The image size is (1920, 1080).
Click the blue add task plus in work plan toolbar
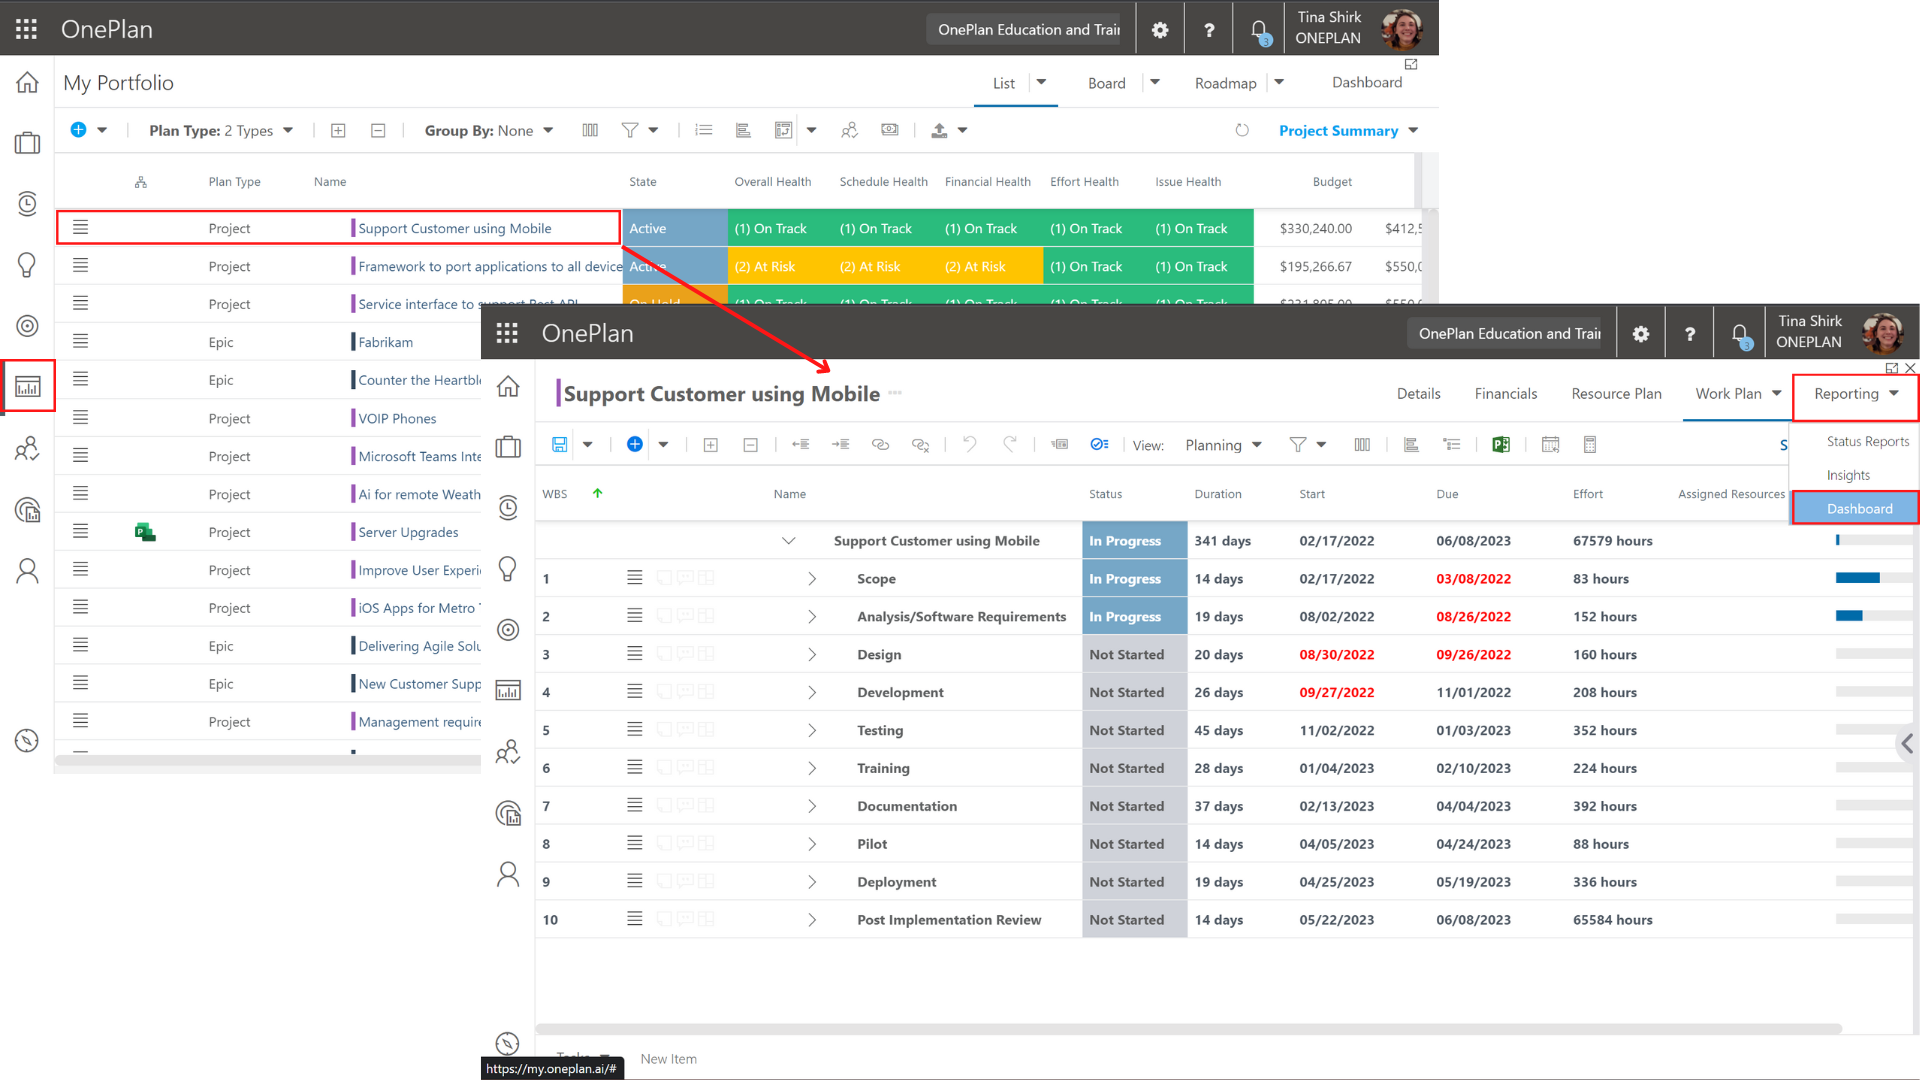(635, 444)
